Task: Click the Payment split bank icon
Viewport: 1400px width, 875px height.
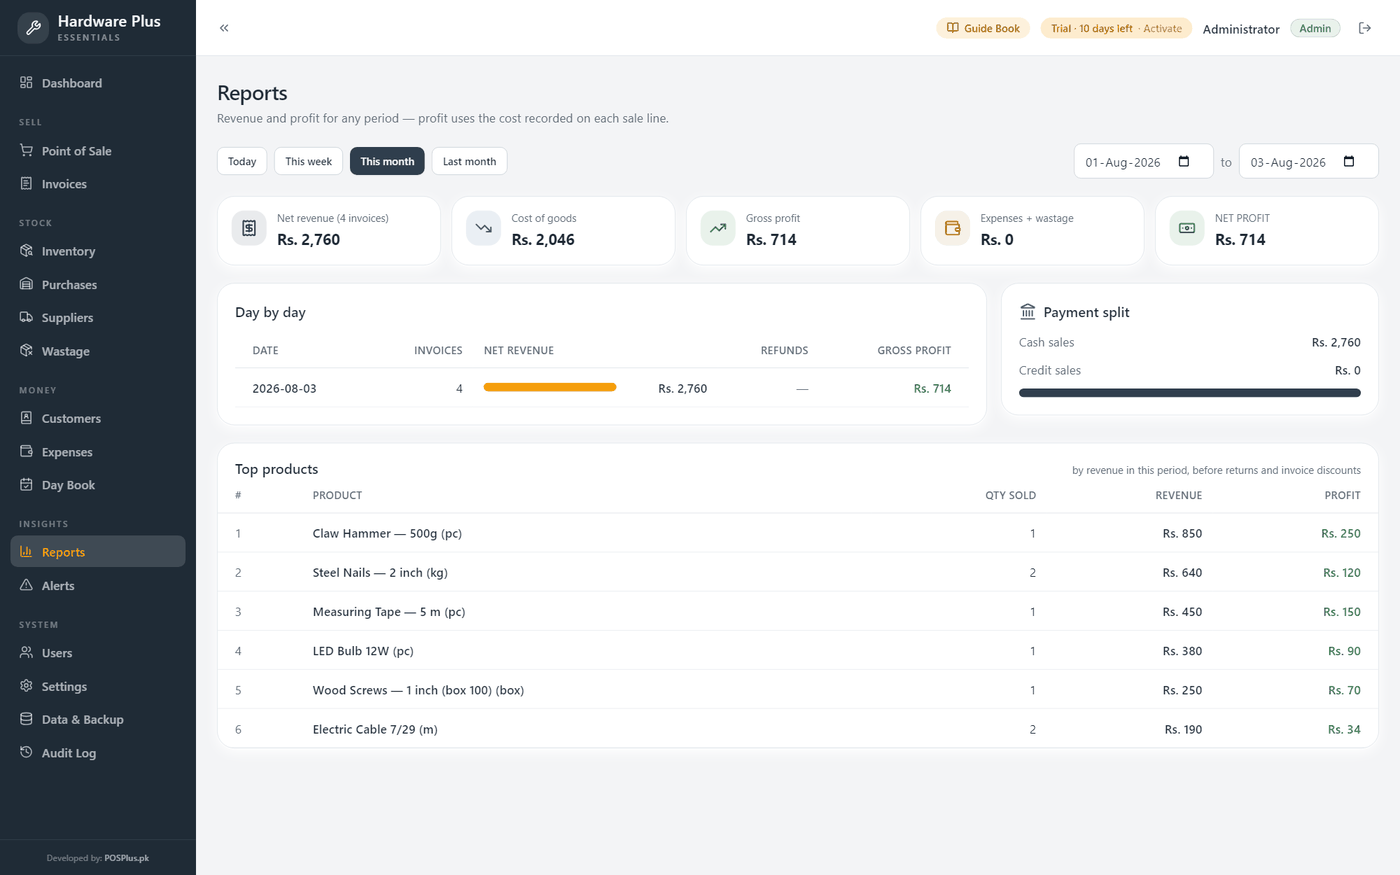Action: tap(1027, 312)
